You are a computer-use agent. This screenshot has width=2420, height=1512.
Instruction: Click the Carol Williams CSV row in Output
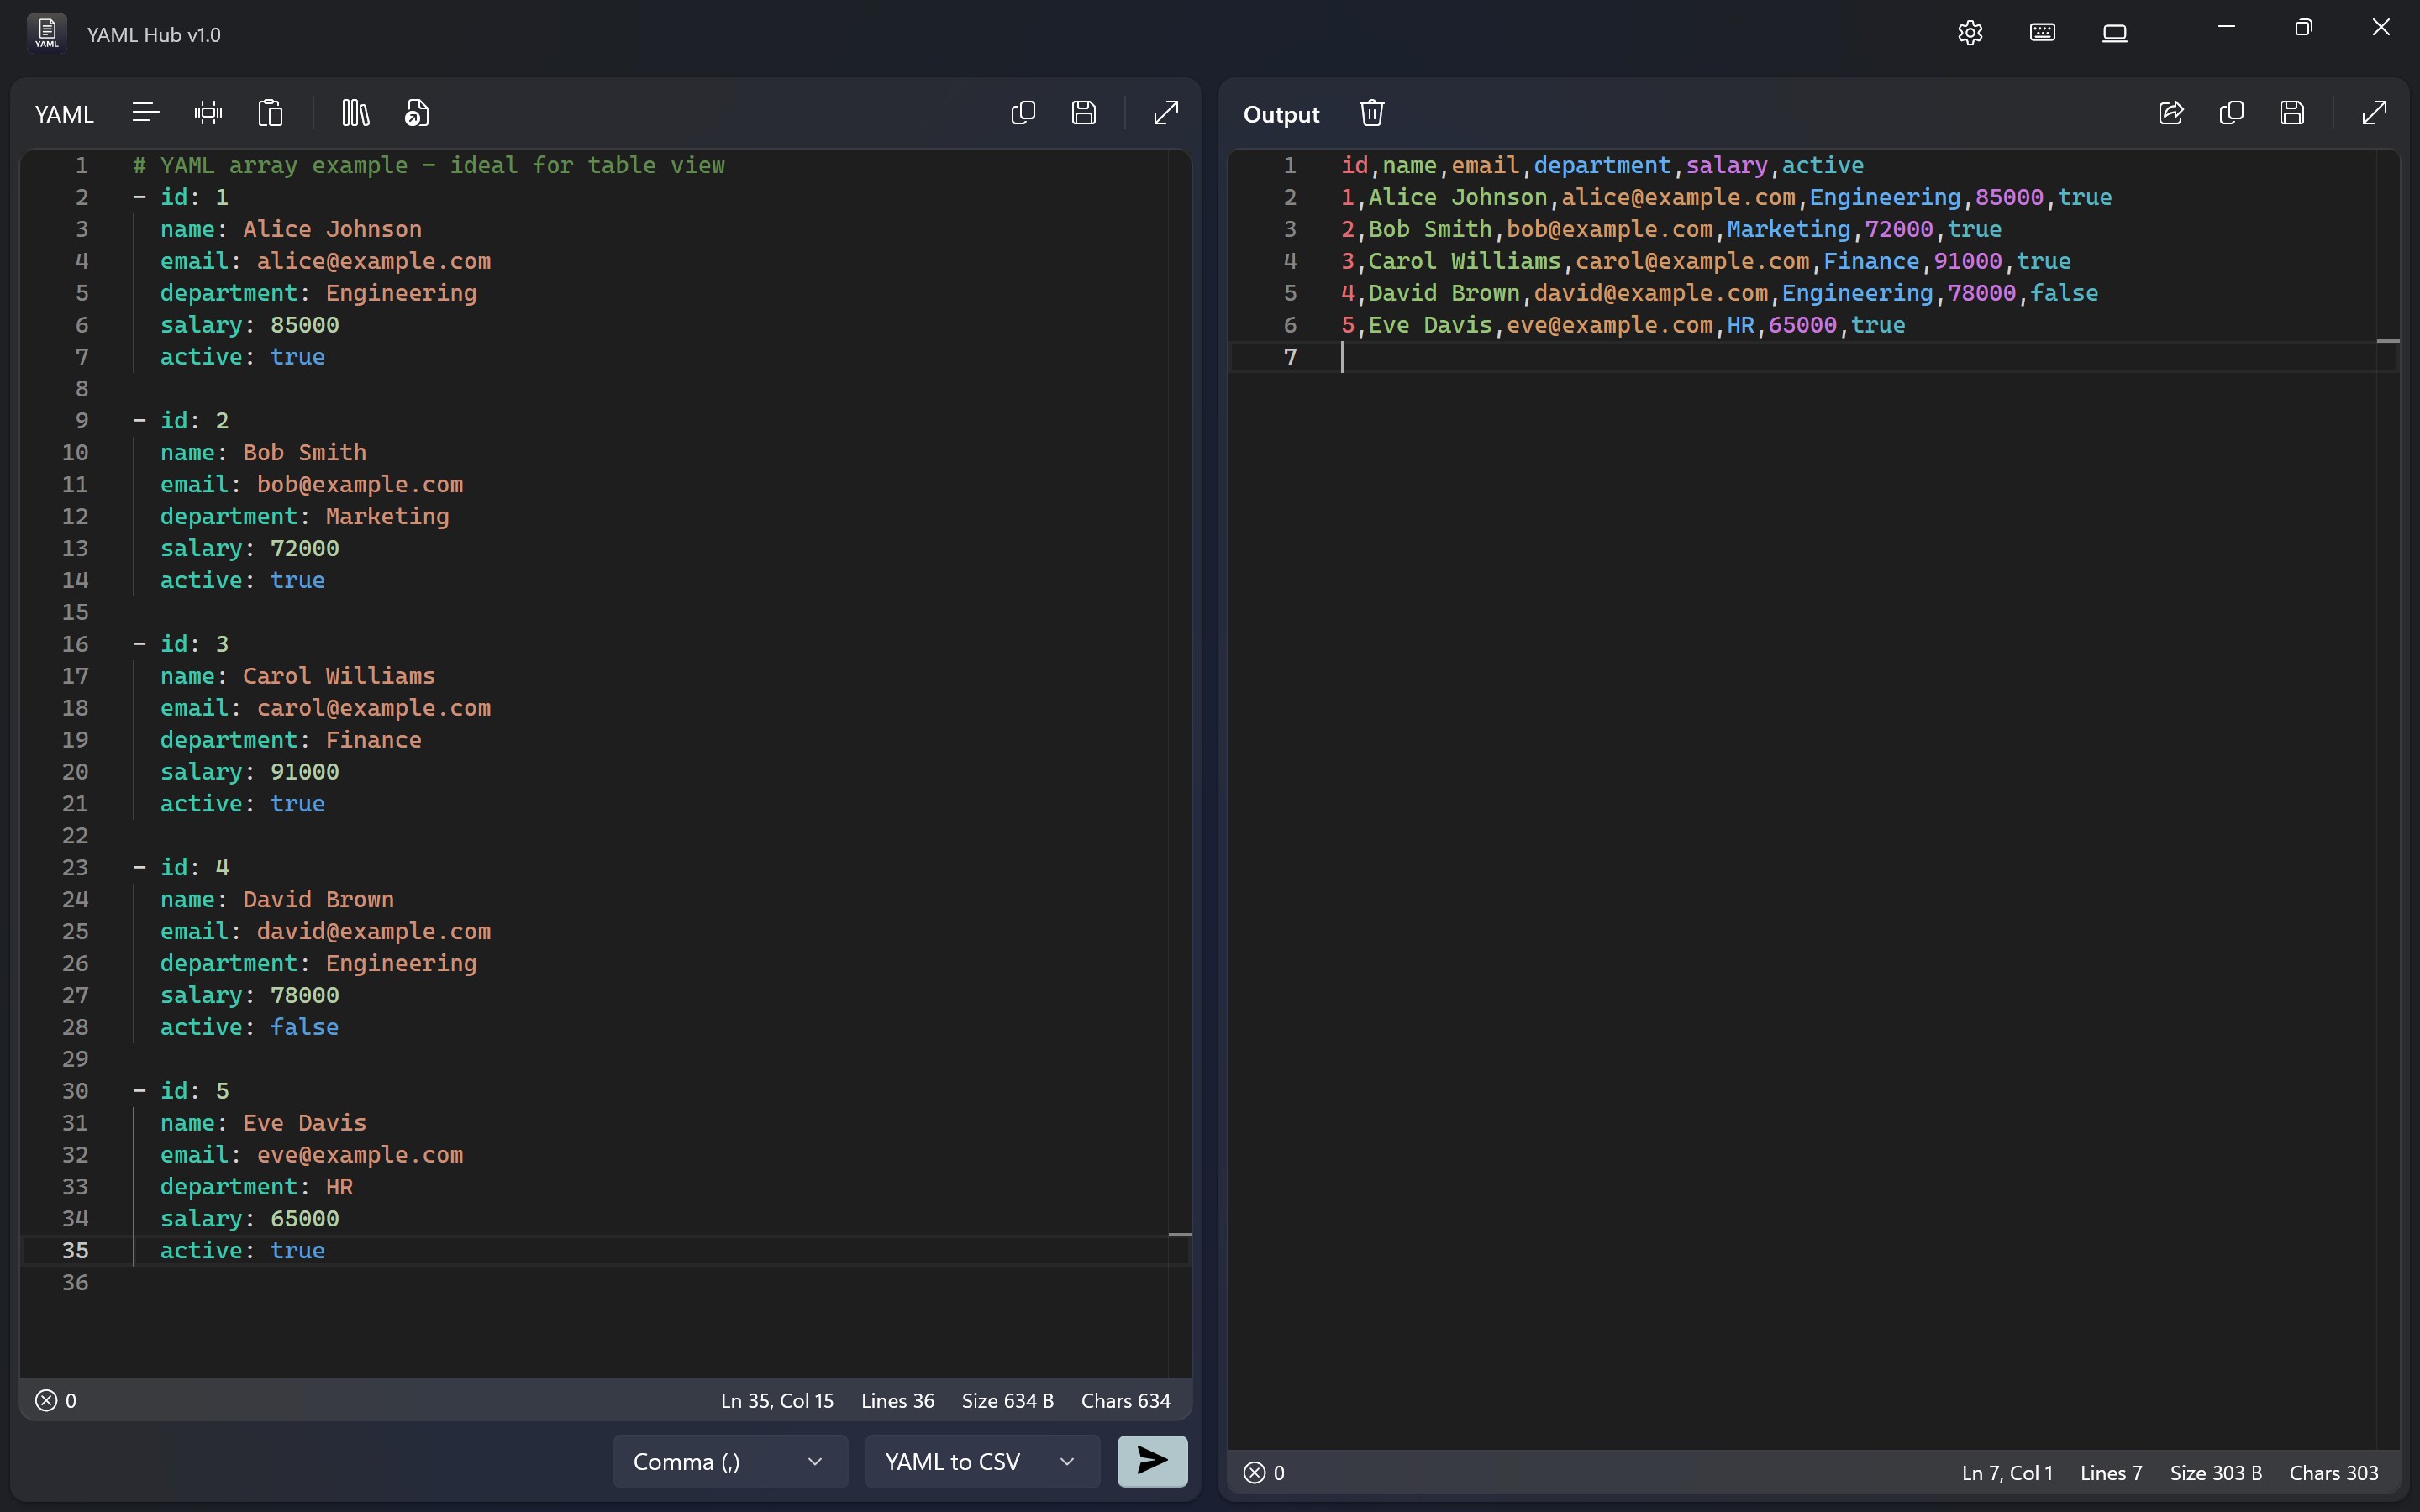[x=1706, y=261]
